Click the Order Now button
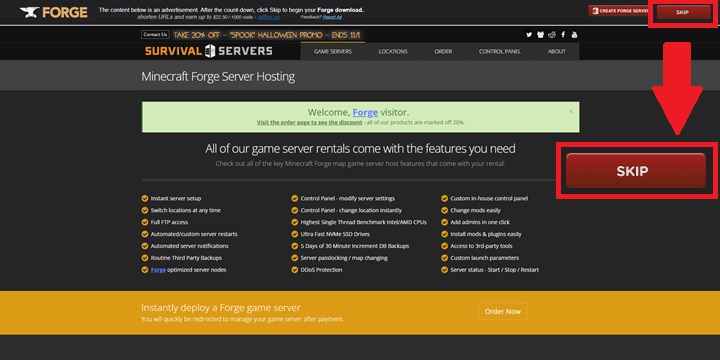Viewport: 720px width, 360px height. (503, 311)
